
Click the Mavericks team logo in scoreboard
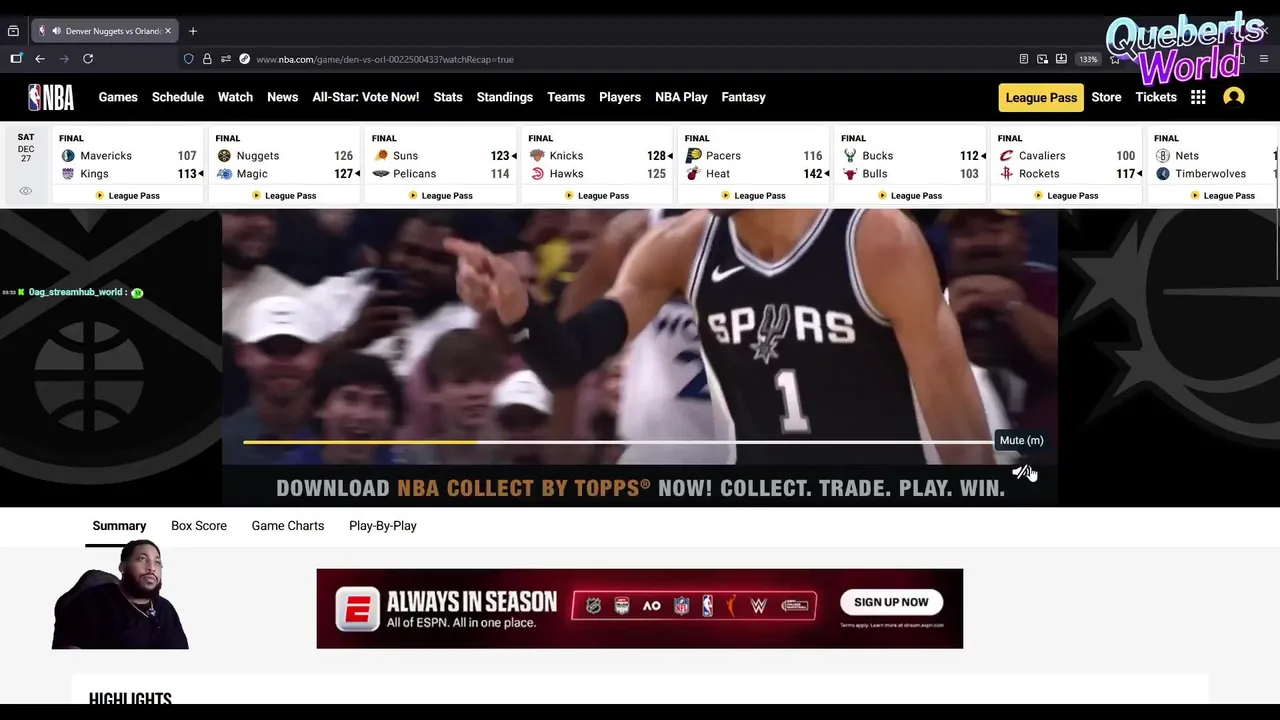[x=68, y=156]
